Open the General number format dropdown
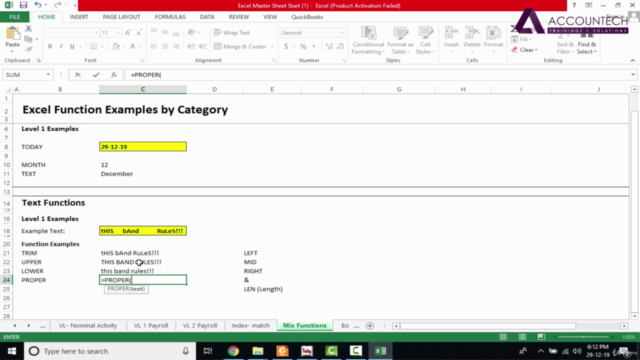The height and width of the screenshot is (360, 640). click(342, 33)
